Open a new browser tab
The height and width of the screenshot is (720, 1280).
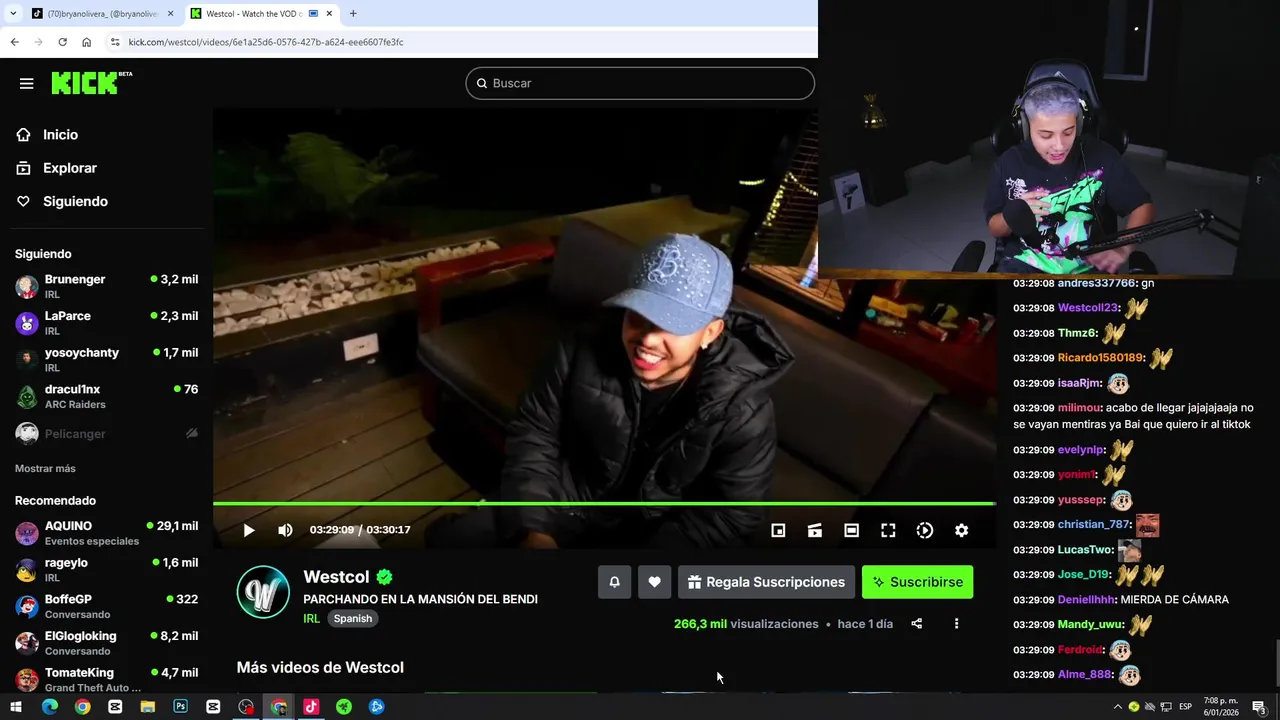pos(353,14)
